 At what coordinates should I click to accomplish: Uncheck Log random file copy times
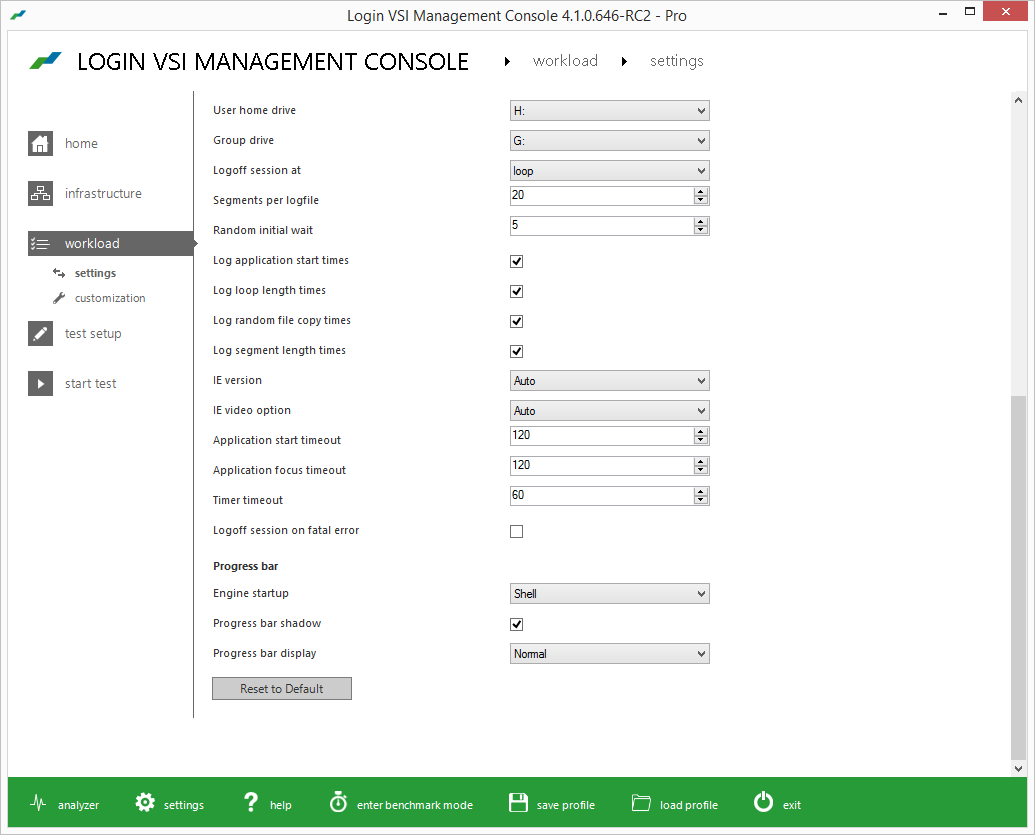pyautogui.click(x=517, y=321)
